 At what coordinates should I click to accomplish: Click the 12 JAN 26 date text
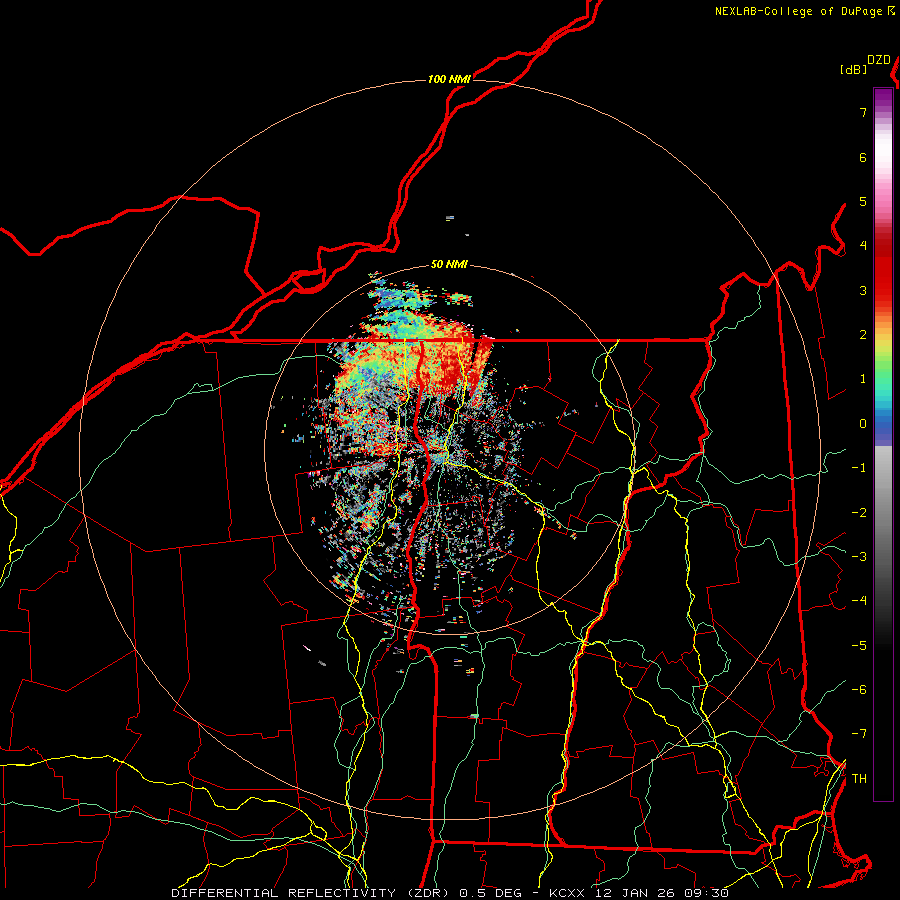(636, 893)
